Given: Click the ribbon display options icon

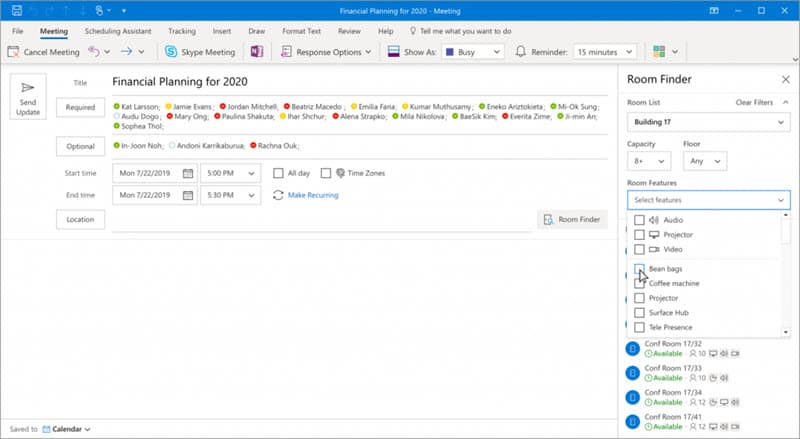Looking at the screenshot, I should 714,10.
